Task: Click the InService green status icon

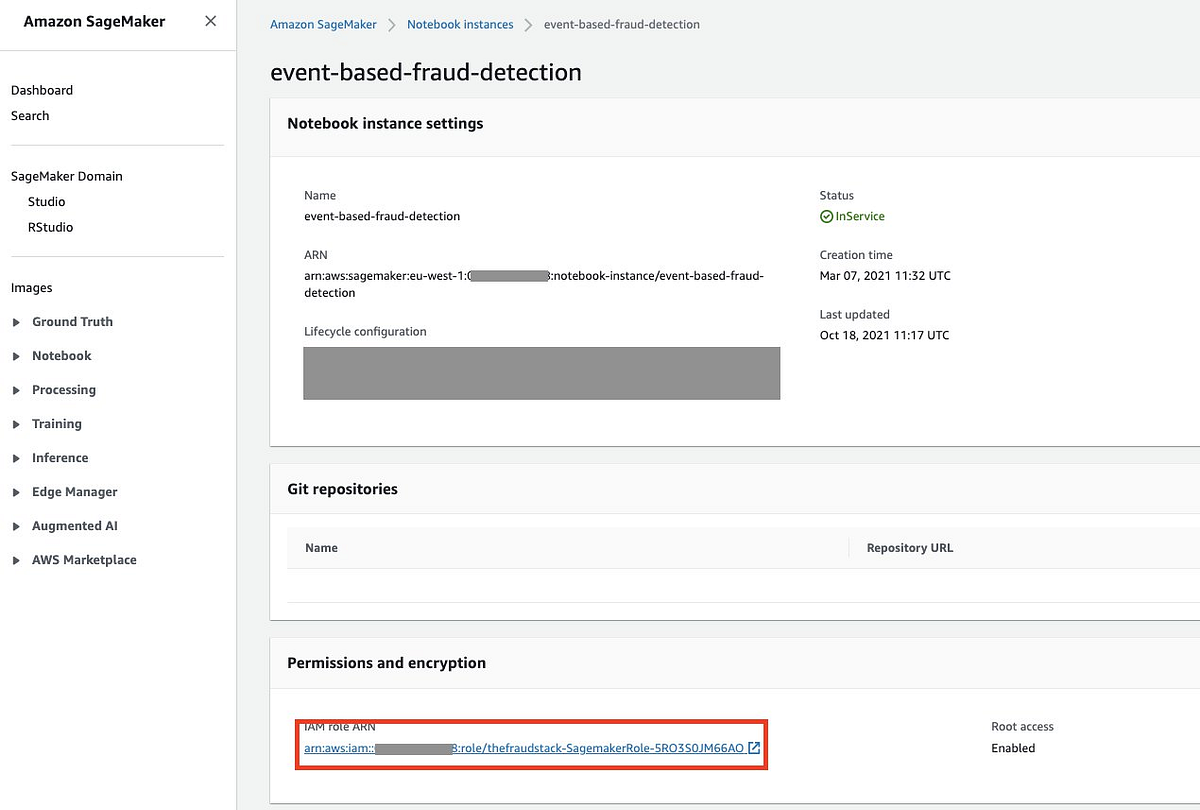Action: pos(826,216)
